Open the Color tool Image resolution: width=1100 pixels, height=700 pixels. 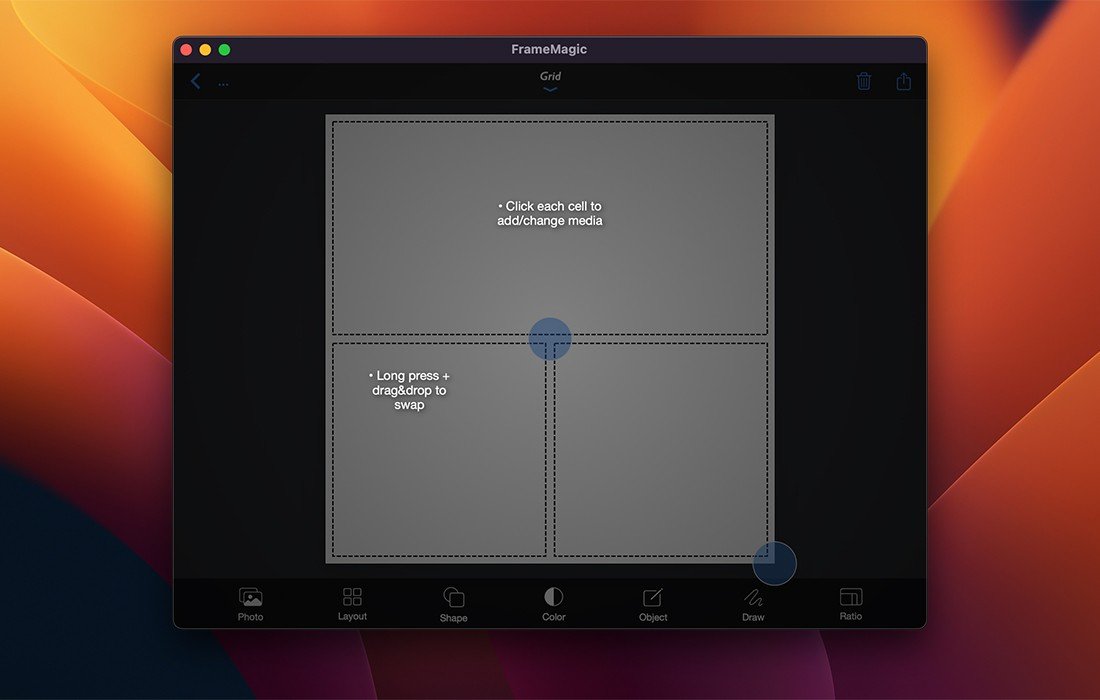coord(553,603)
